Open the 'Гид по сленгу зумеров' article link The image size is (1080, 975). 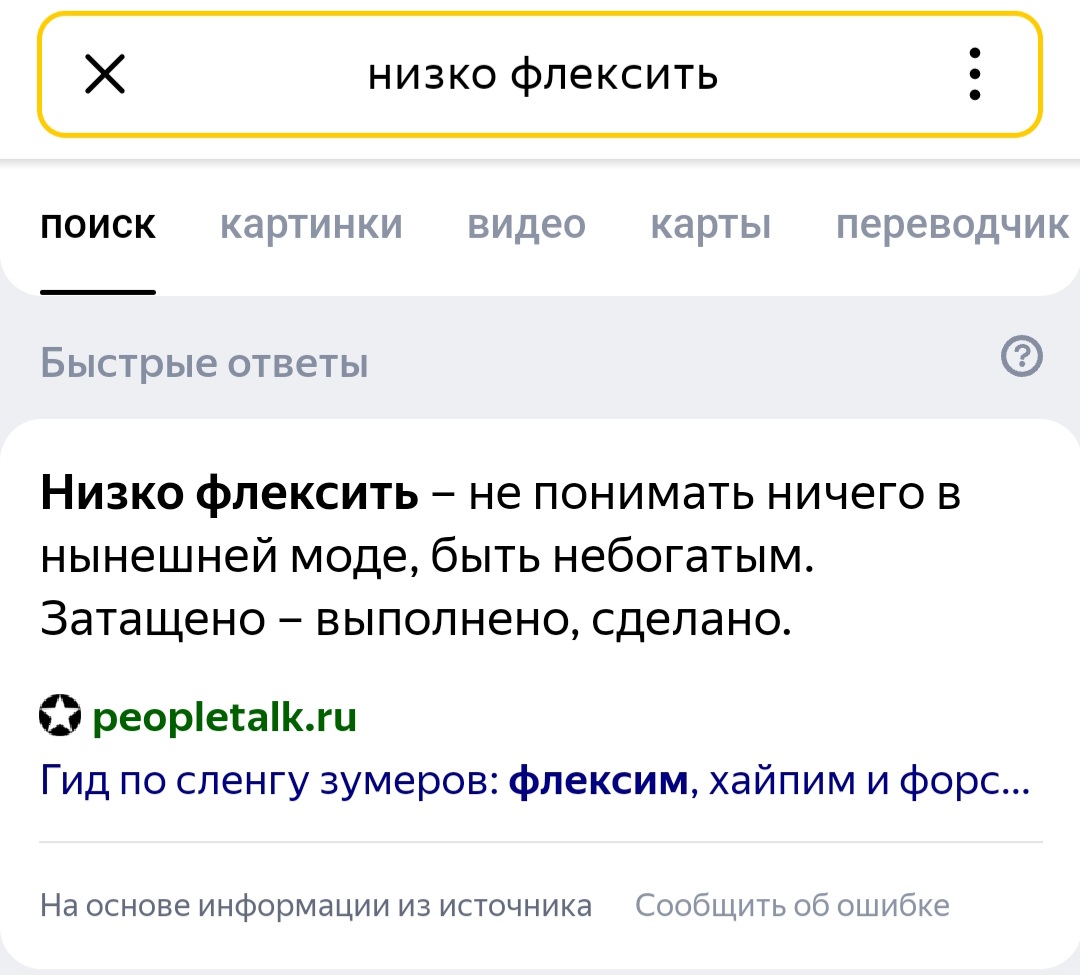coord(534,781)
